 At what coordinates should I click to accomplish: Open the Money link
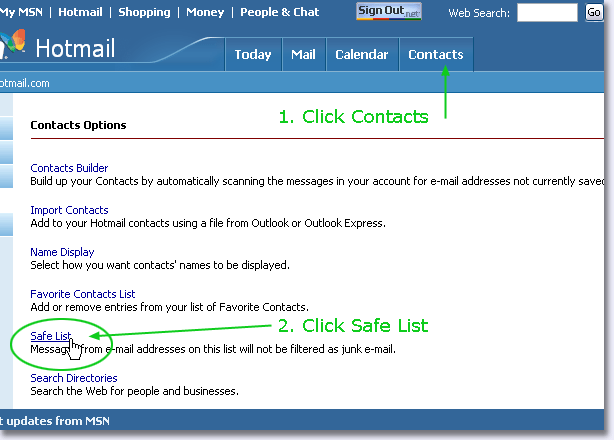pos(205,12)
